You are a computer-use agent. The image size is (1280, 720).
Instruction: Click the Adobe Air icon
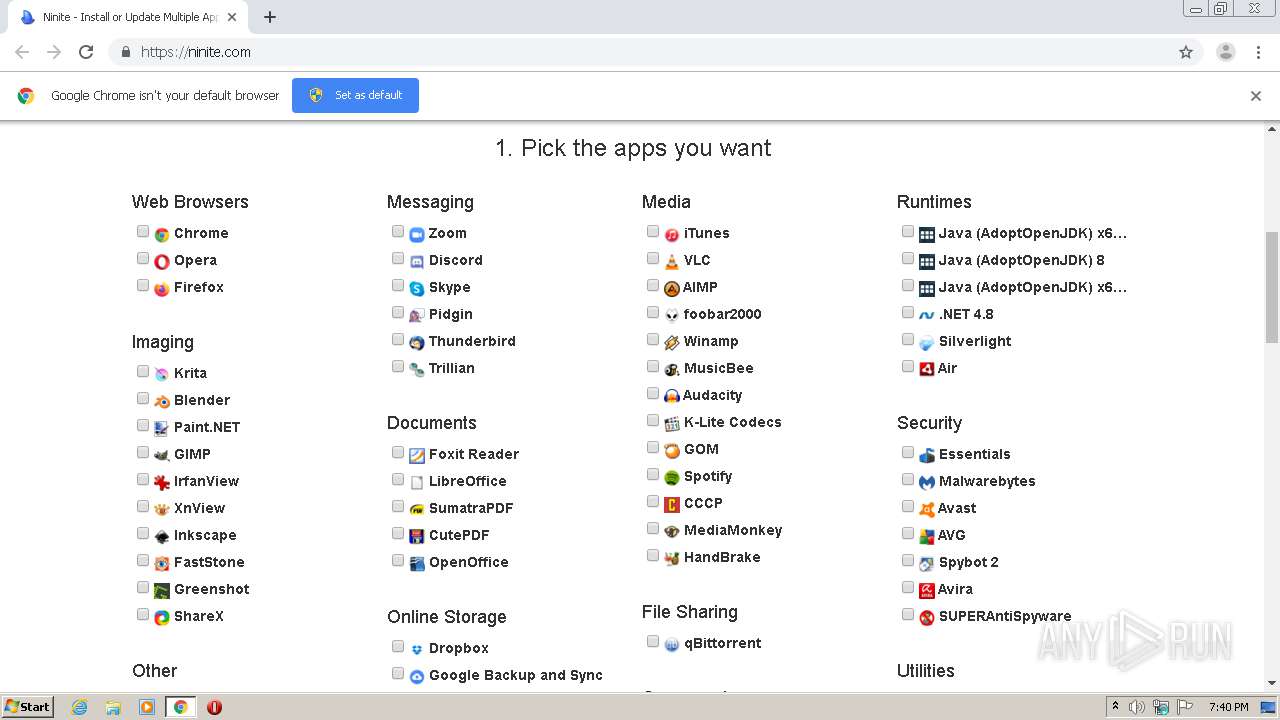[x=927, y=369]
